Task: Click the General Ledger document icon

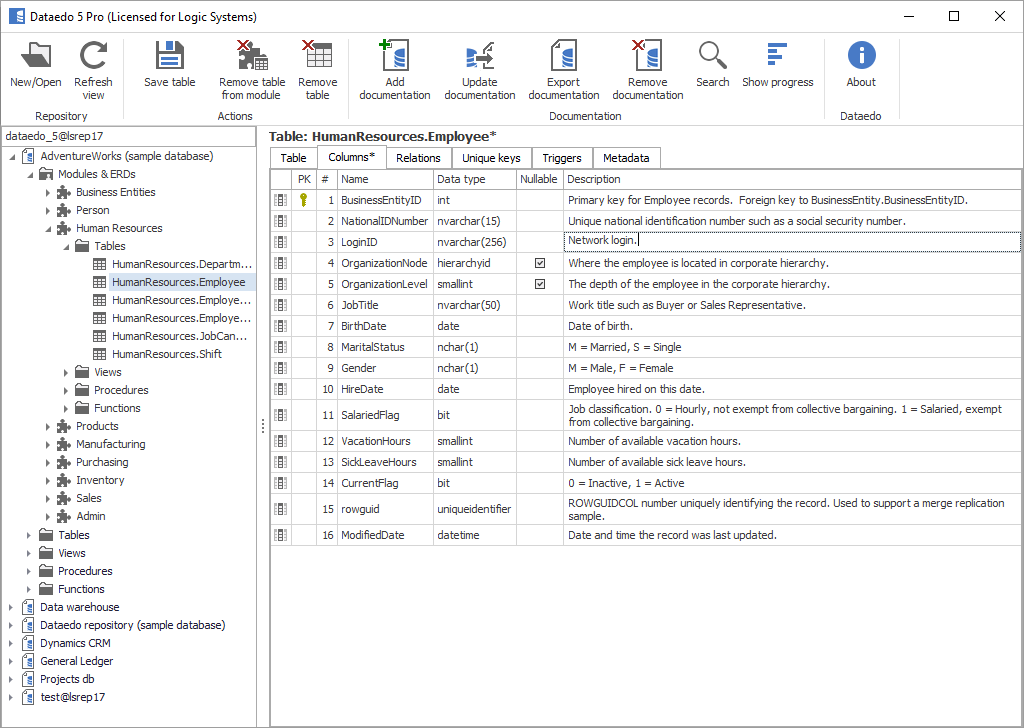Action: [28, 661]
